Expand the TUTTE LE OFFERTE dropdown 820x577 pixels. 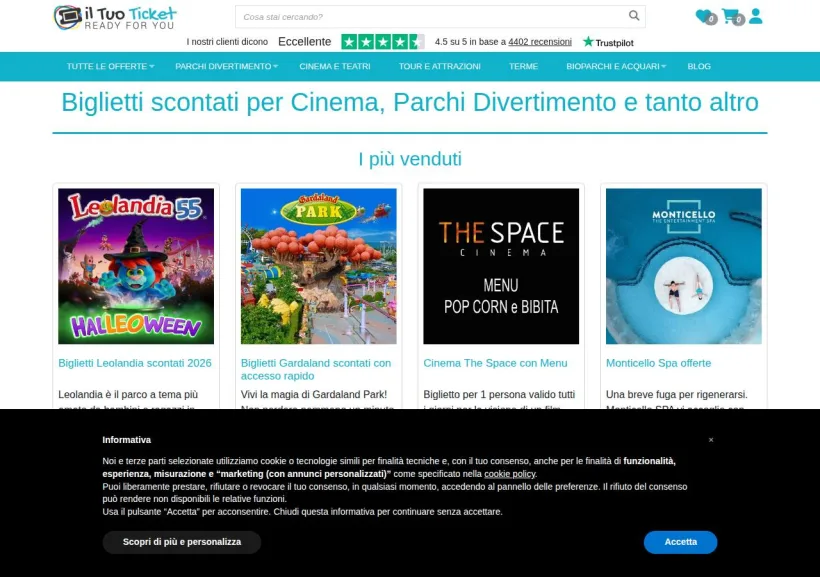coord(110,66)
